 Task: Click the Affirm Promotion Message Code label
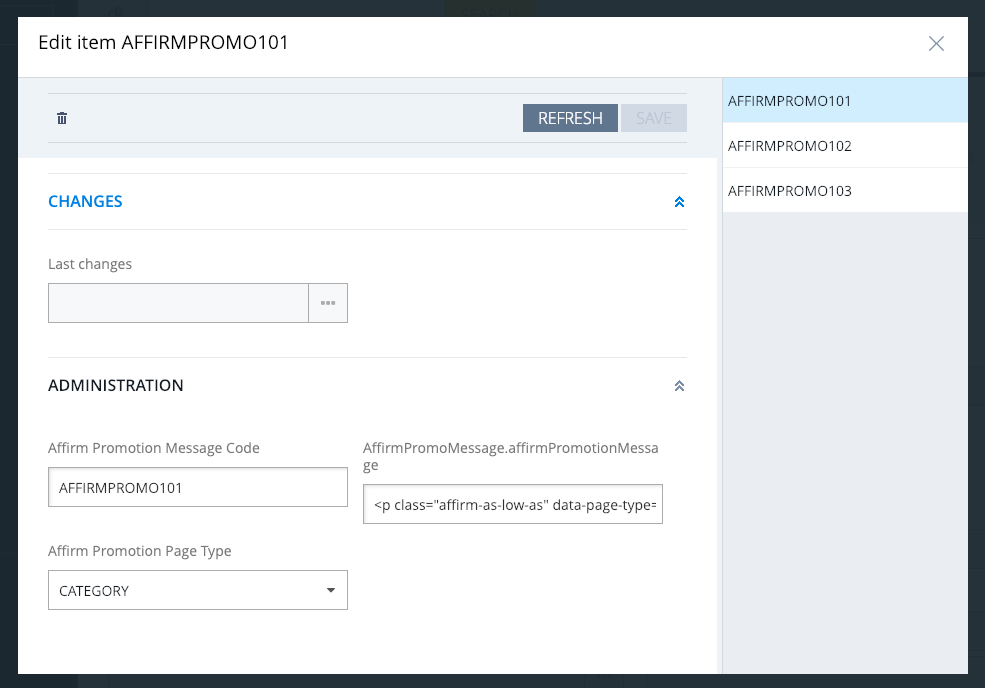click(154, 448)
